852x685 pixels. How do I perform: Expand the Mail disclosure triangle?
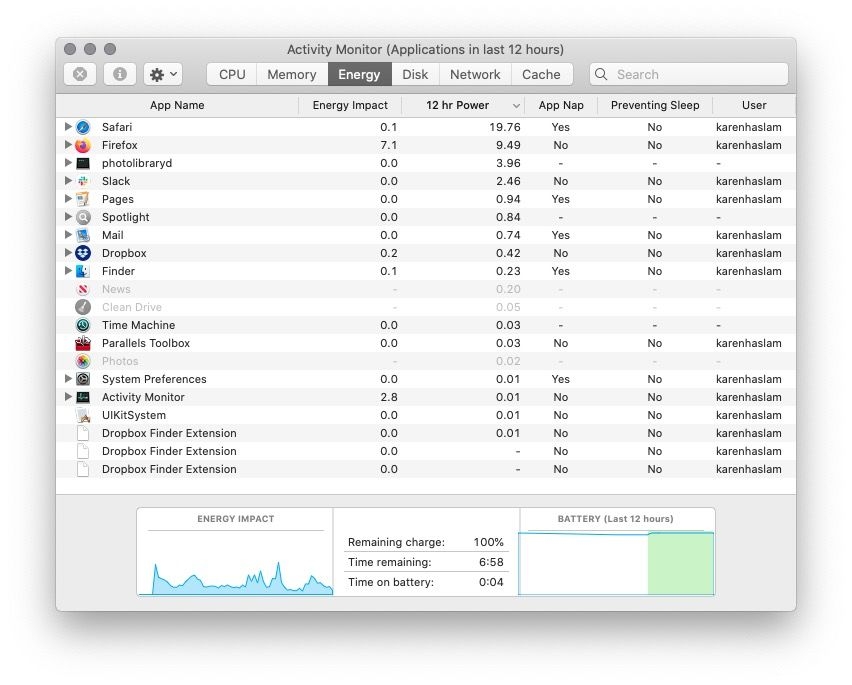(68, 235)
